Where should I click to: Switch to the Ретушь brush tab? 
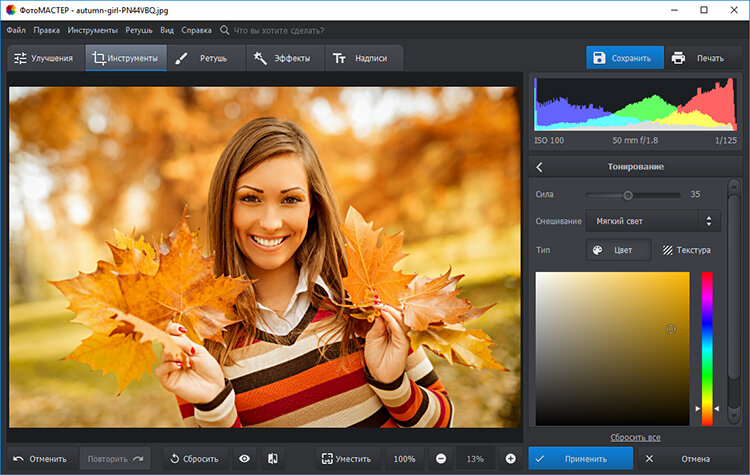206,58
